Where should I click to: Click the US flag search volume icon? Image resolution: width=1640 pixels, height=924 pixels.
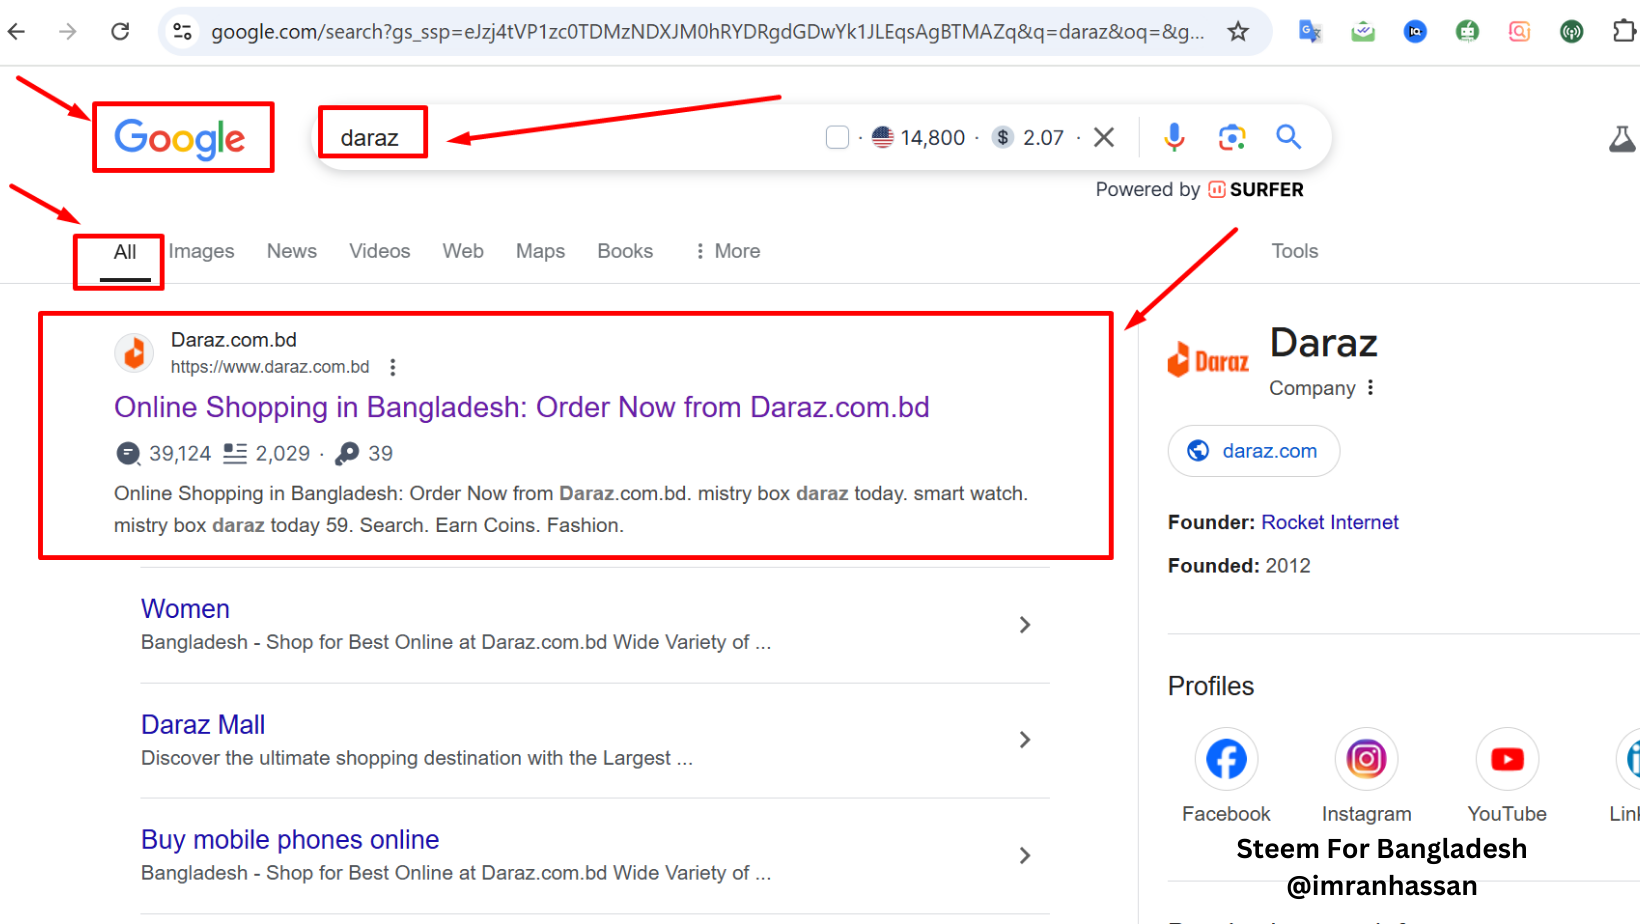tap(882, 137)
